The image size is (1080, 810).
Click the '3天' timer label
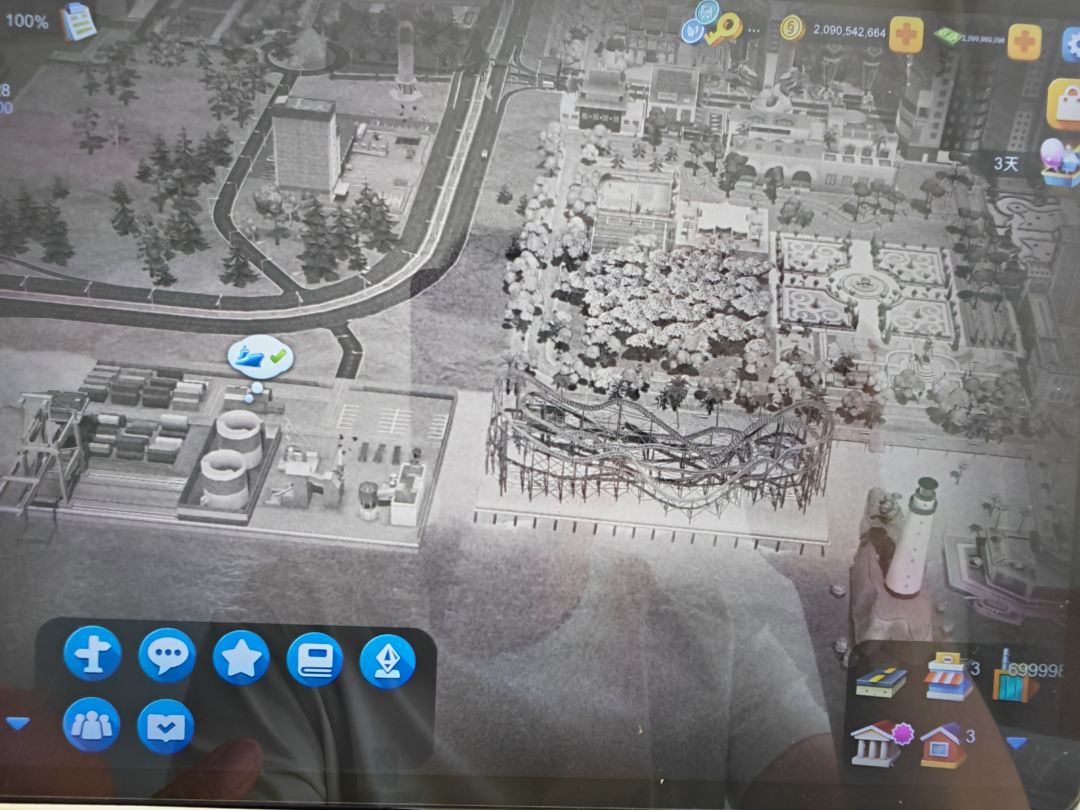(x=1006, y=164)
